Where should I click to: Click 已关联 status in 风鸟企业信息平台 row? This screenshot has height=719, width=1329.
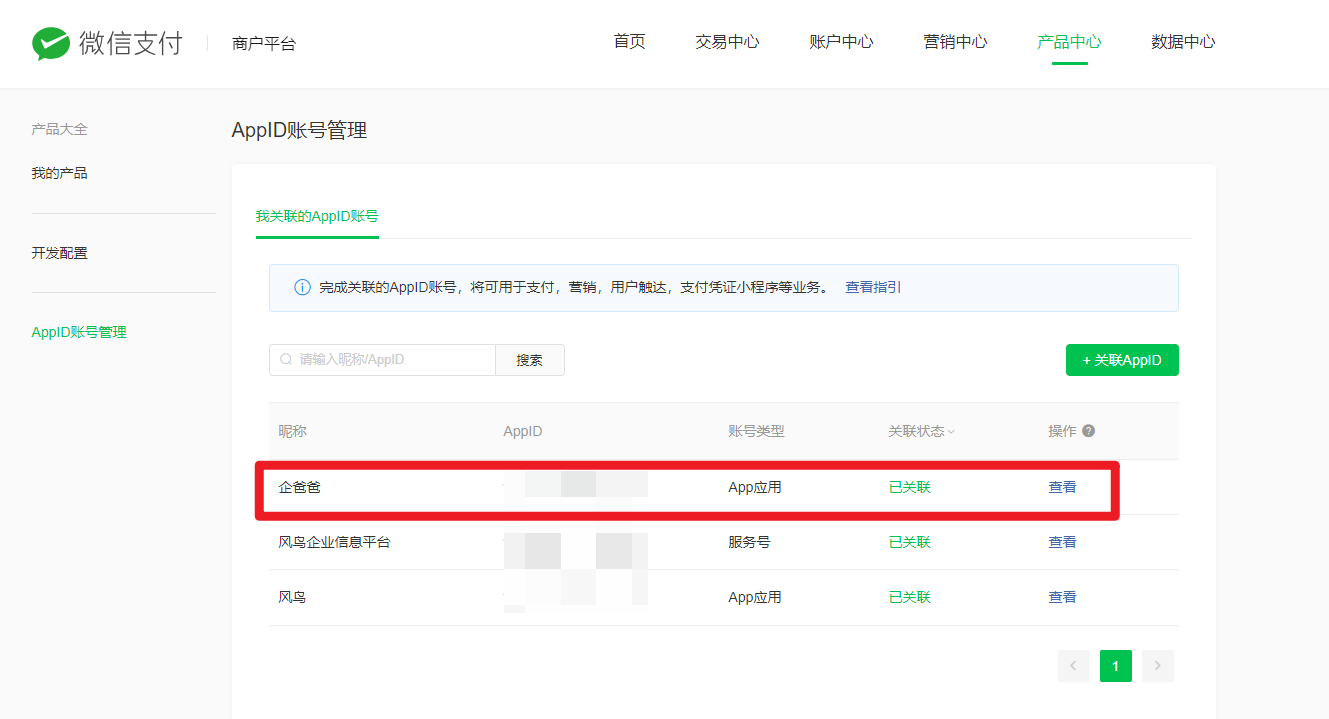(910, 542)
